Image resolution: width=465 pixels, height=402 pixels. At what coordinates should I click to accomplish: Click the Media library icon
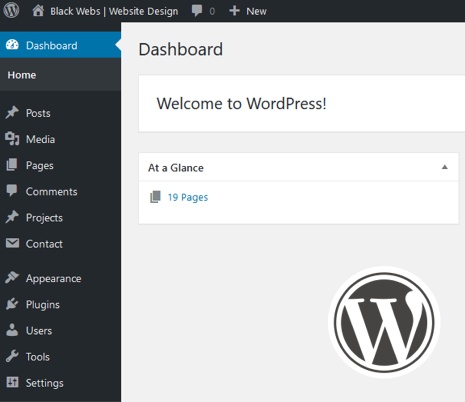pos(12,139)
